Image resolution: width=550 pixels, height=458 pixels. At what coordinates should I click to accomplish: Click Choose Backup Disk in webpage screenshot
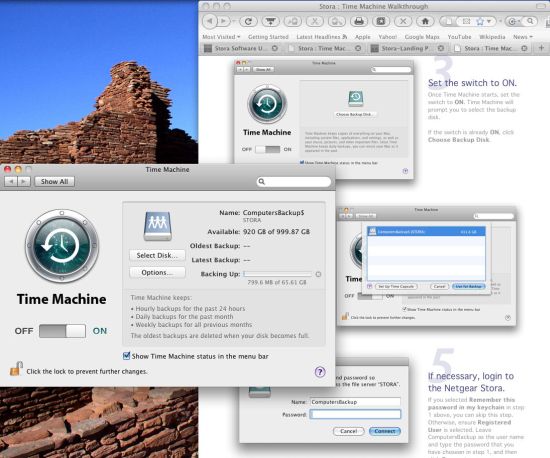pyautogui.click(x=354, y=115)
